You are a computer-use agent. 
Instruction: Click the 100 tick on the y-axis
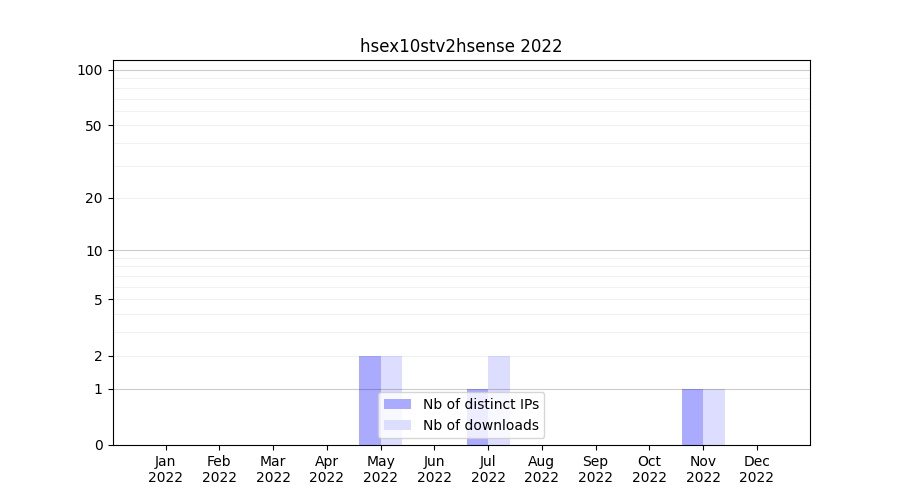pos(90,70)
